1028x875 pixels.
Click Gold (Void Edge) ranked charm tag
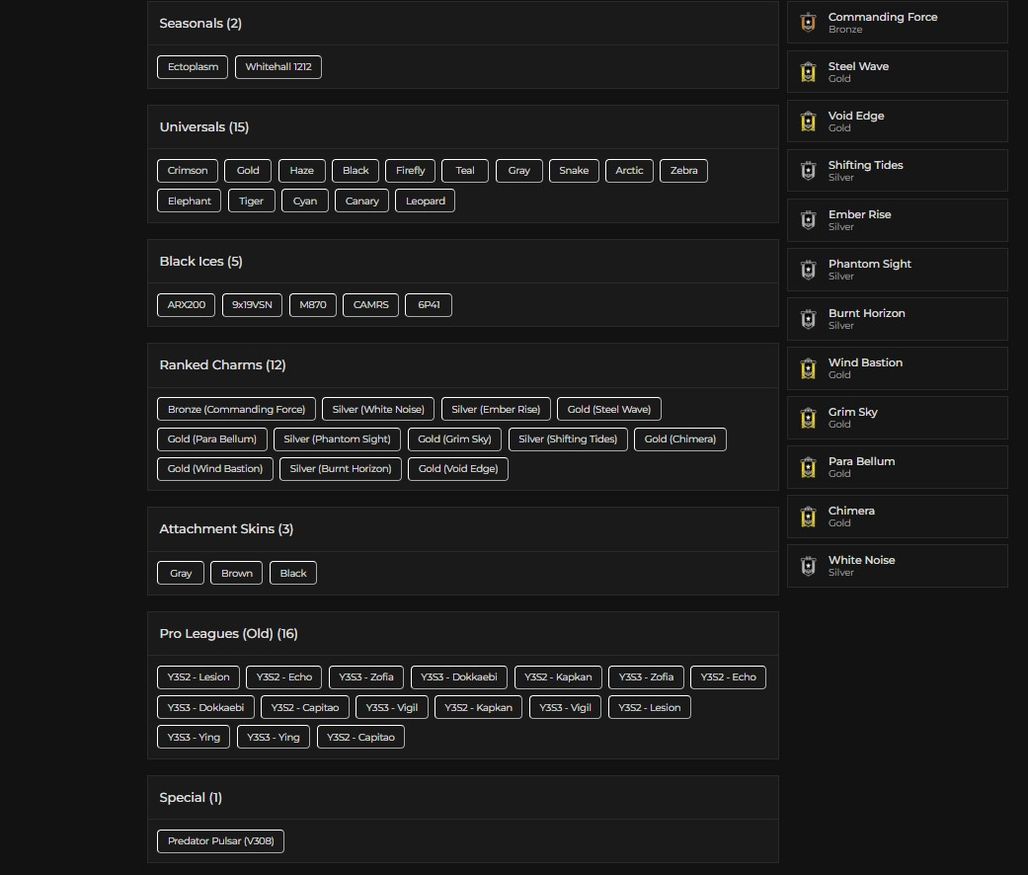(x=458, y=469)
